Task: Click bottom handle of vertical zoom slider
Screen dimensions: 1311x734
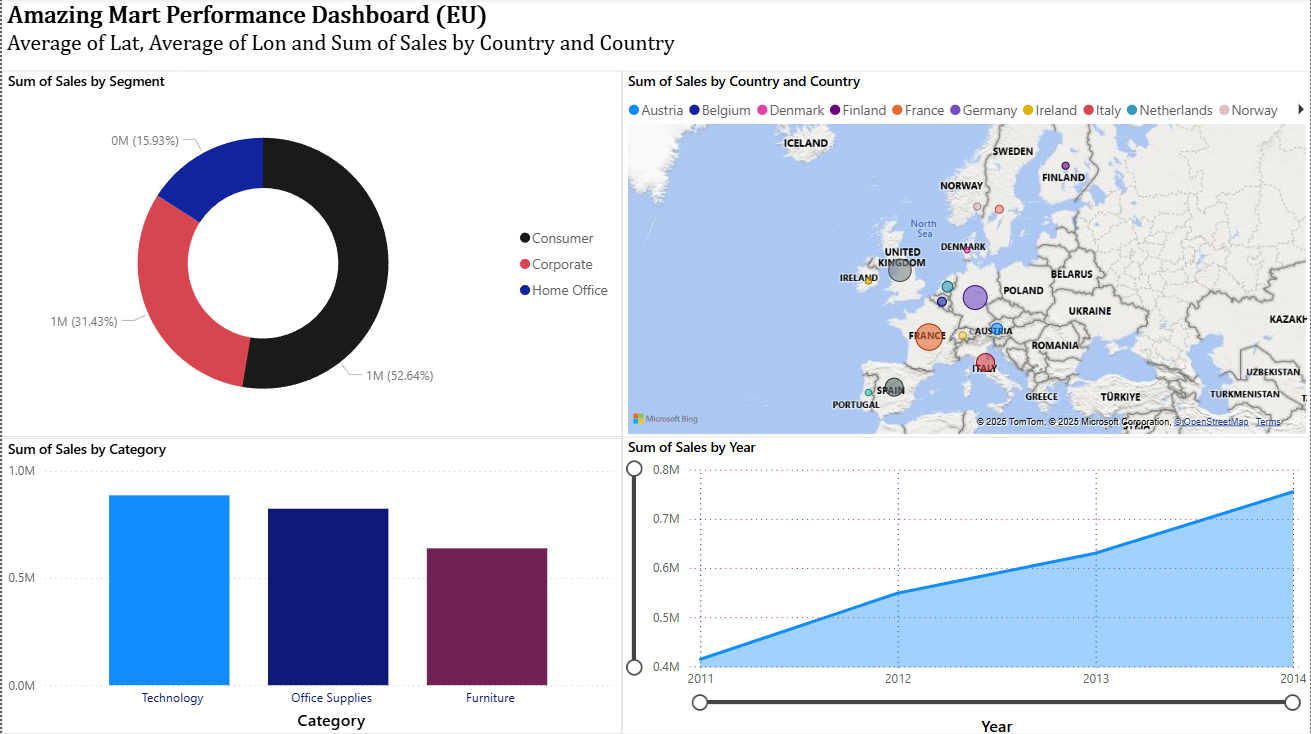Action: [634, 667]
